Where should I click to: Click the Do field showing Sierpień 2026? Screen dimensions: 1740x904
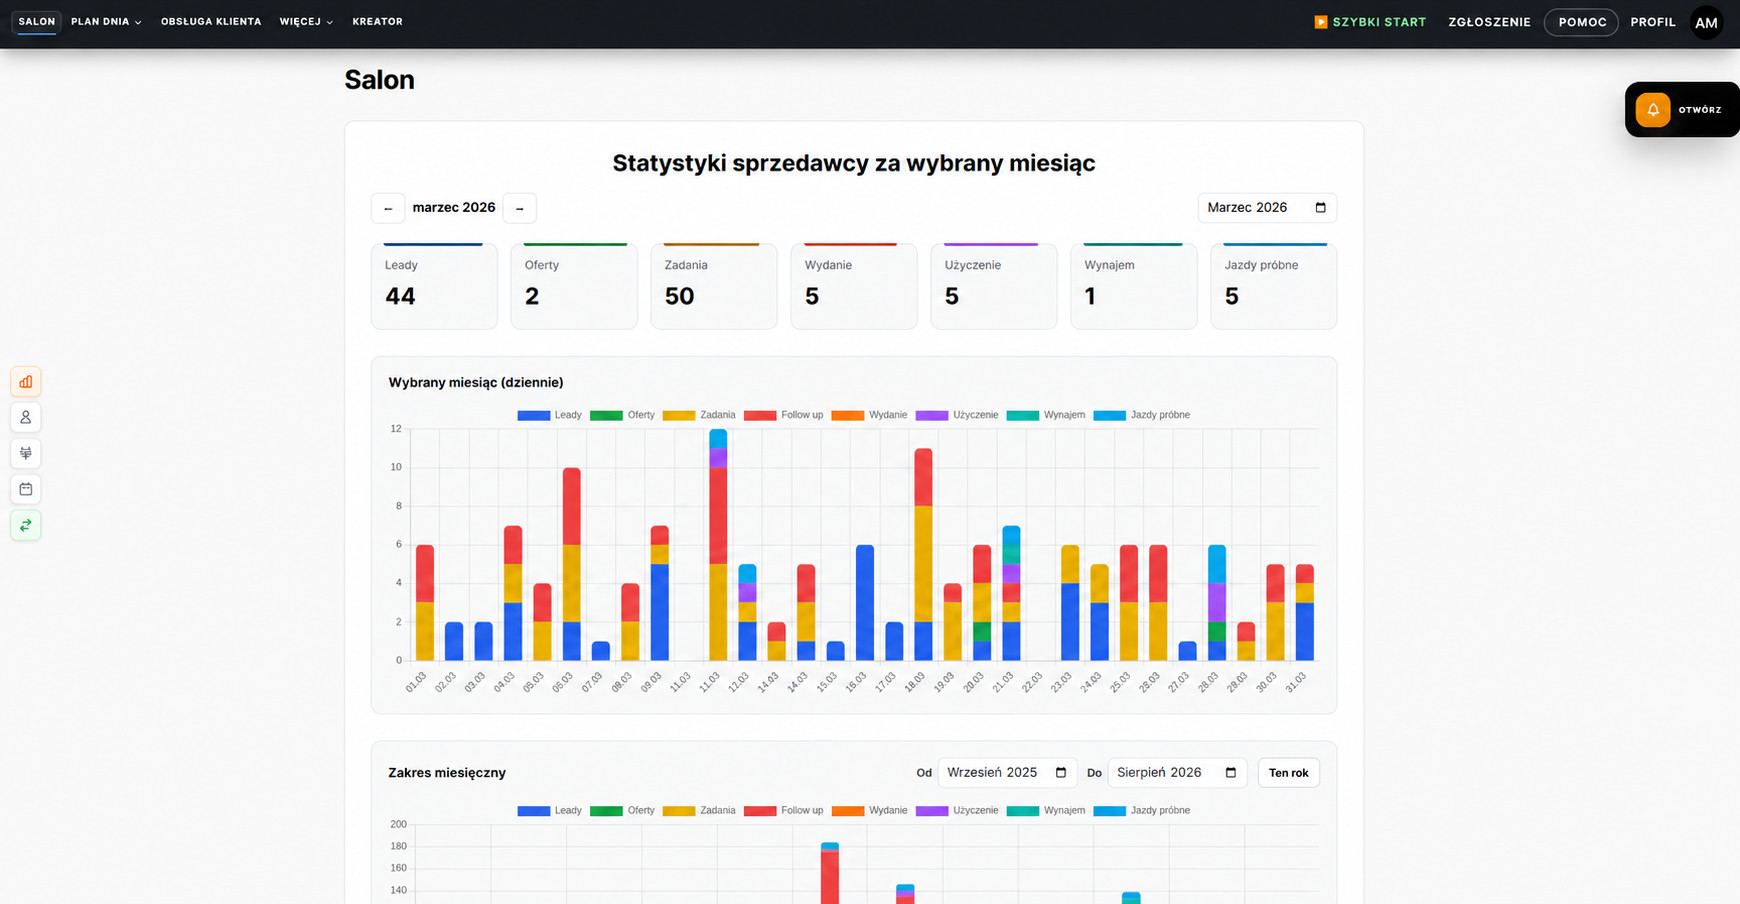coord(1177,773)
